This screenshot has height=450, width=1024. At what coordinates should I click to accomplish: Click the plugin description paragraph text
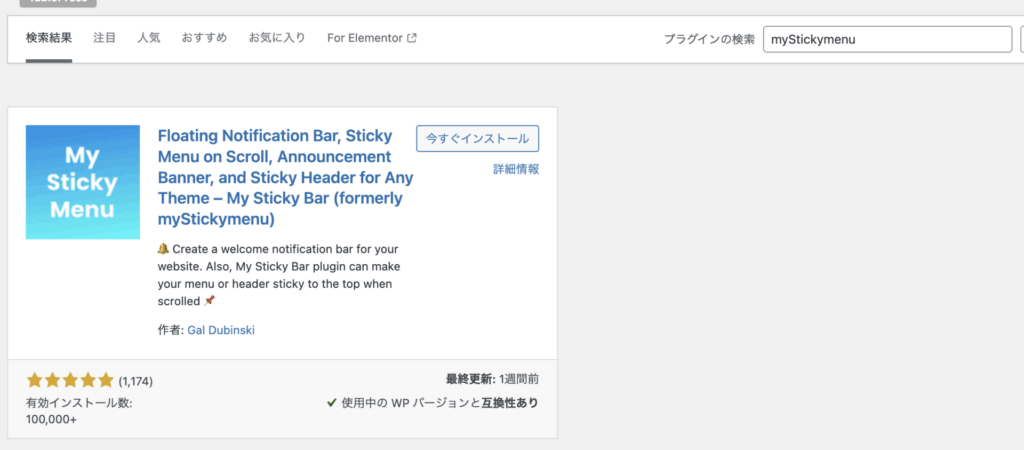[x=280, y=275]
